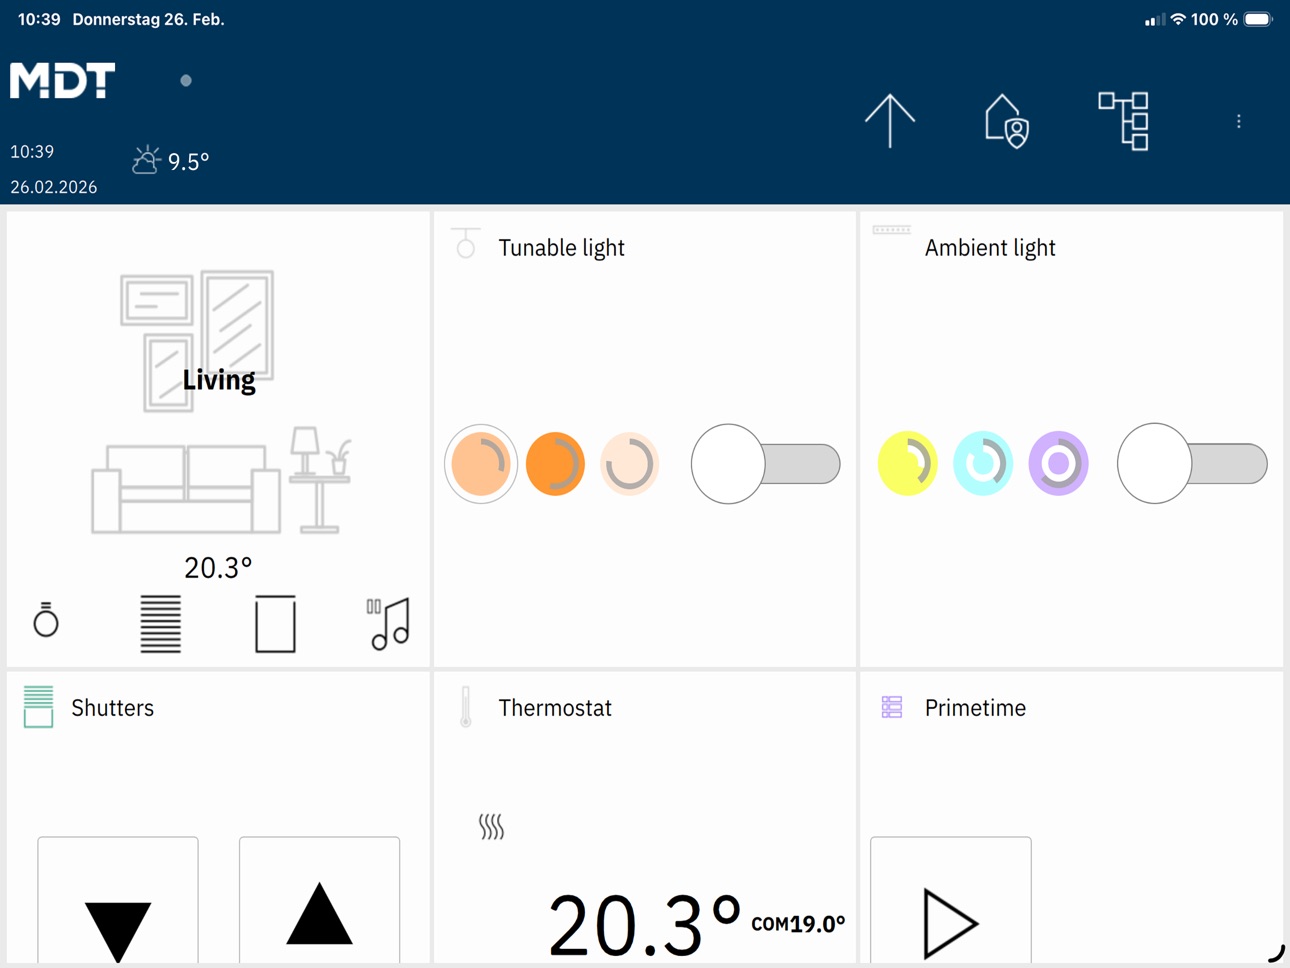Viewport: 1290px width, 968px height.
Task: Tap the blinds icon in Living tile
Action: (160, 624)
